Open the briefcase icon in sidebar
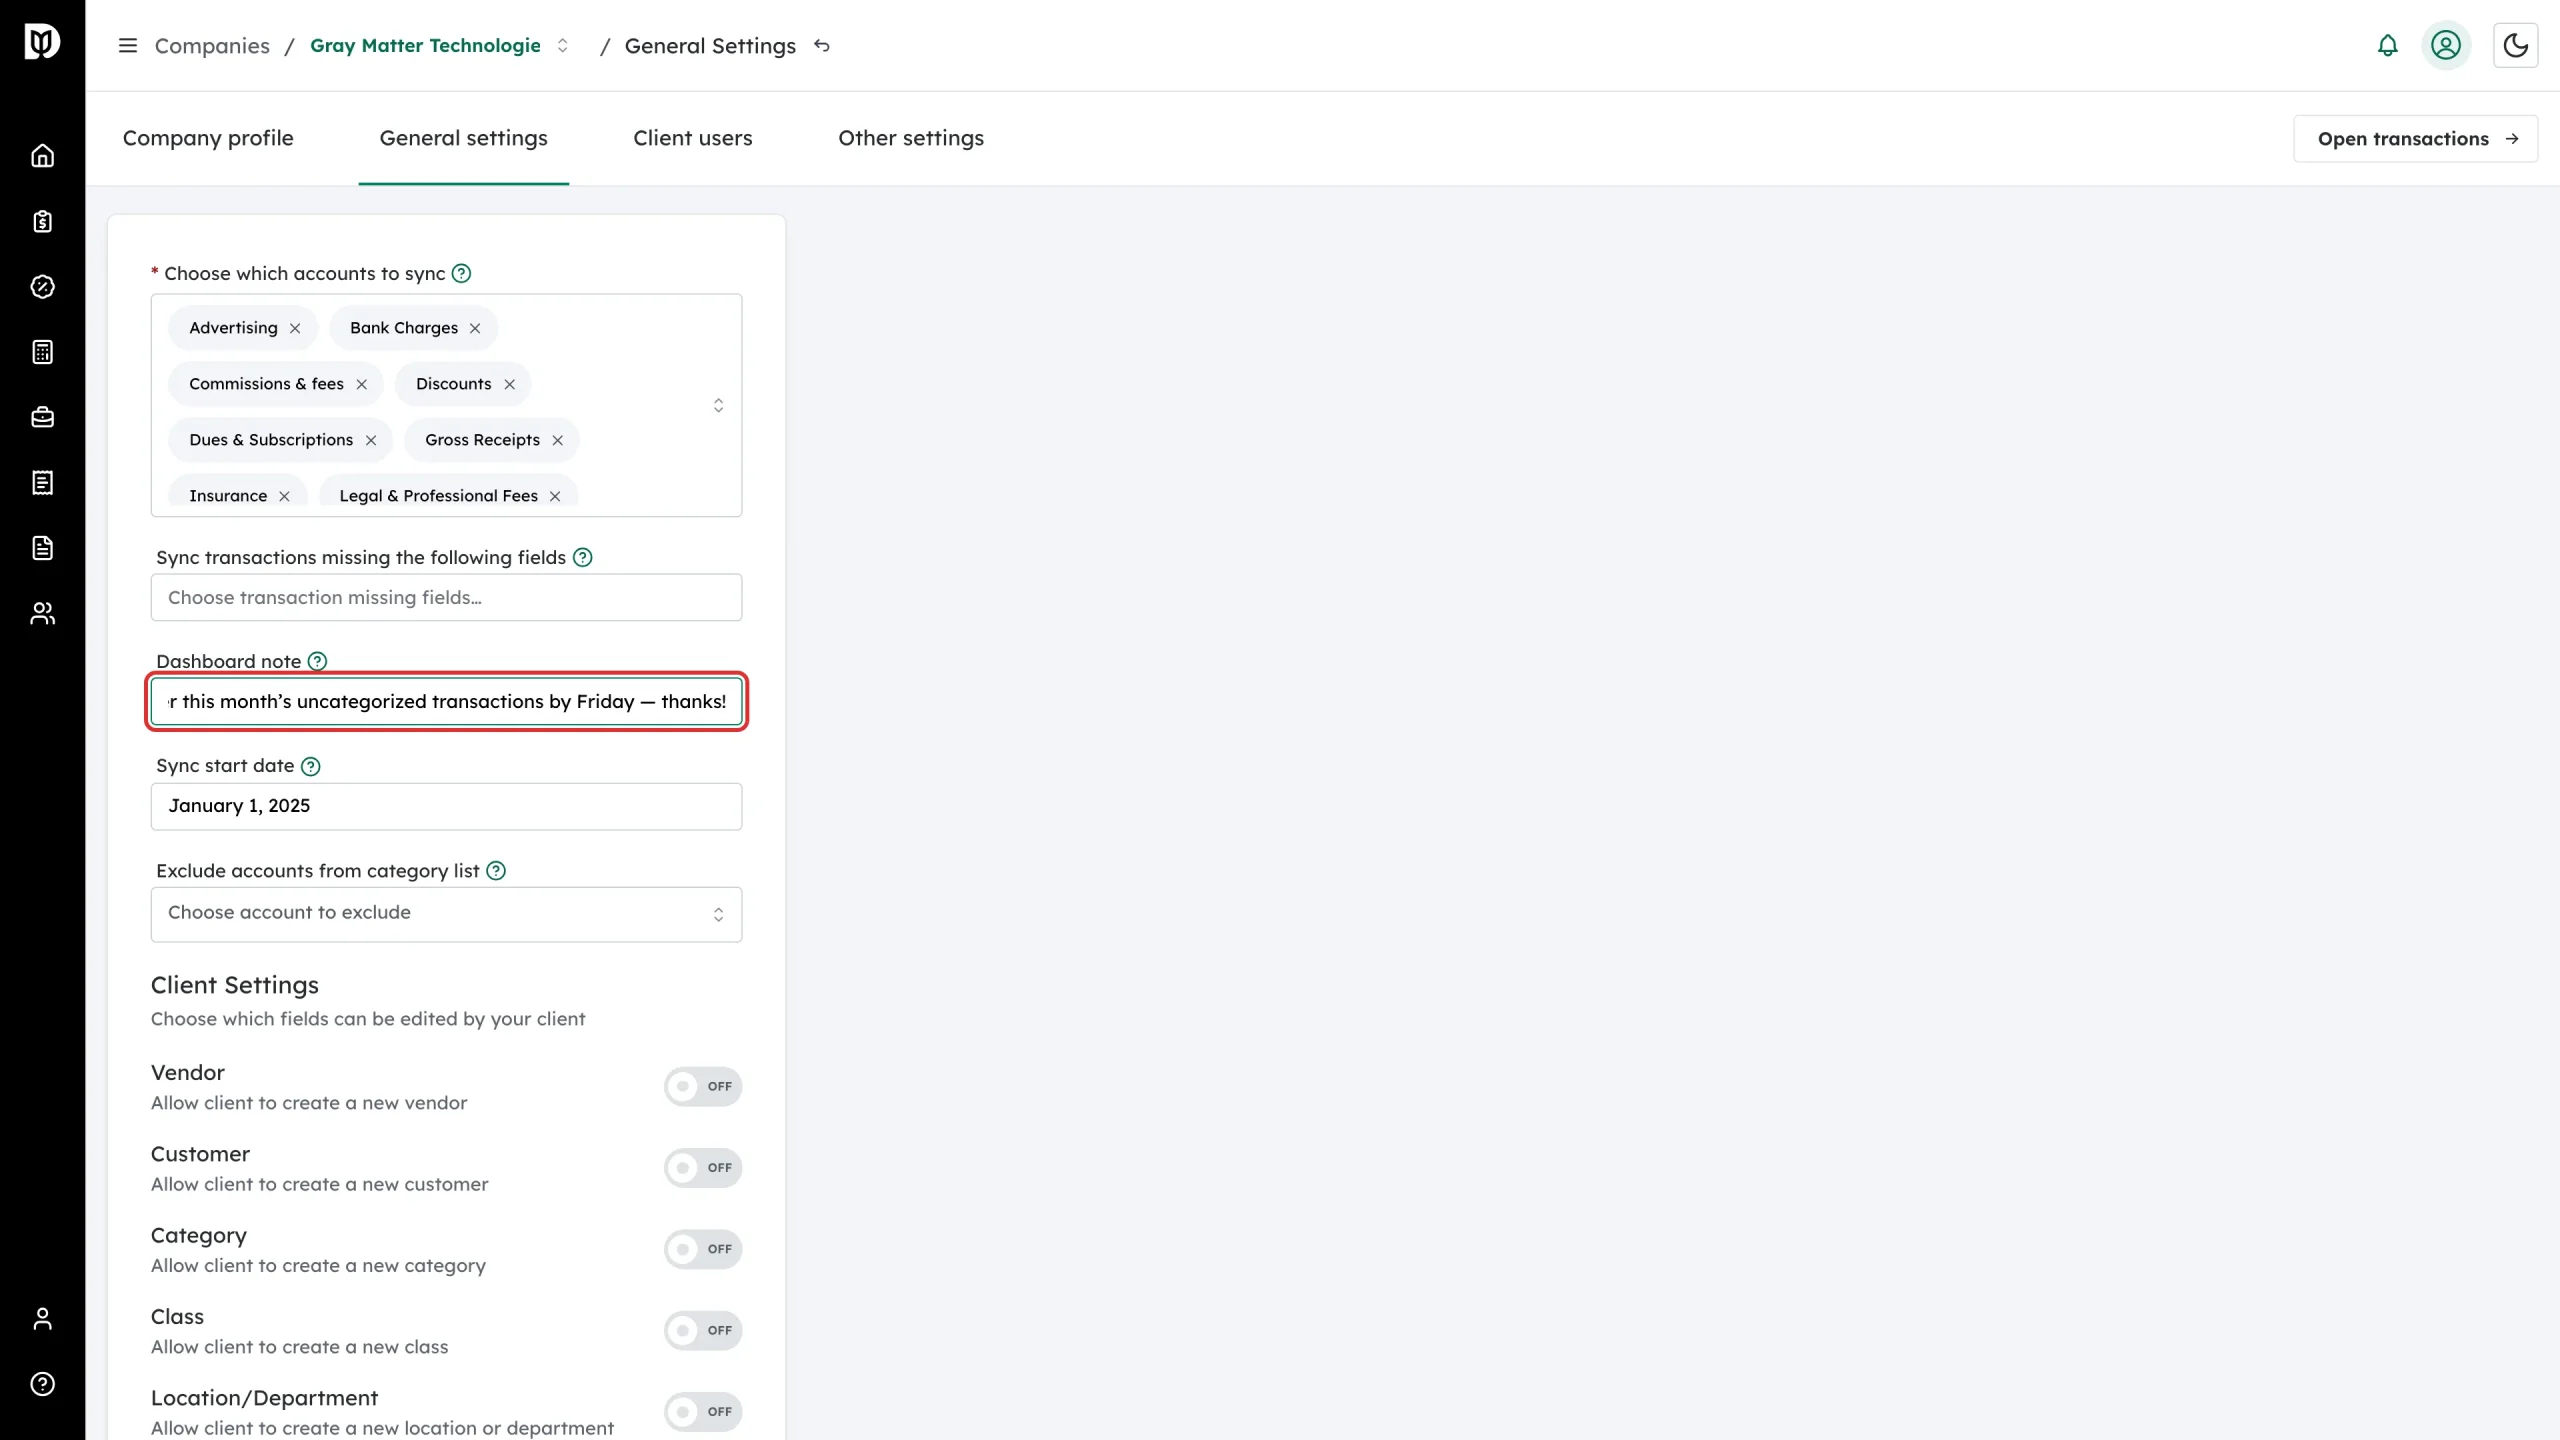2560x1440 pixels. point(42,417)
